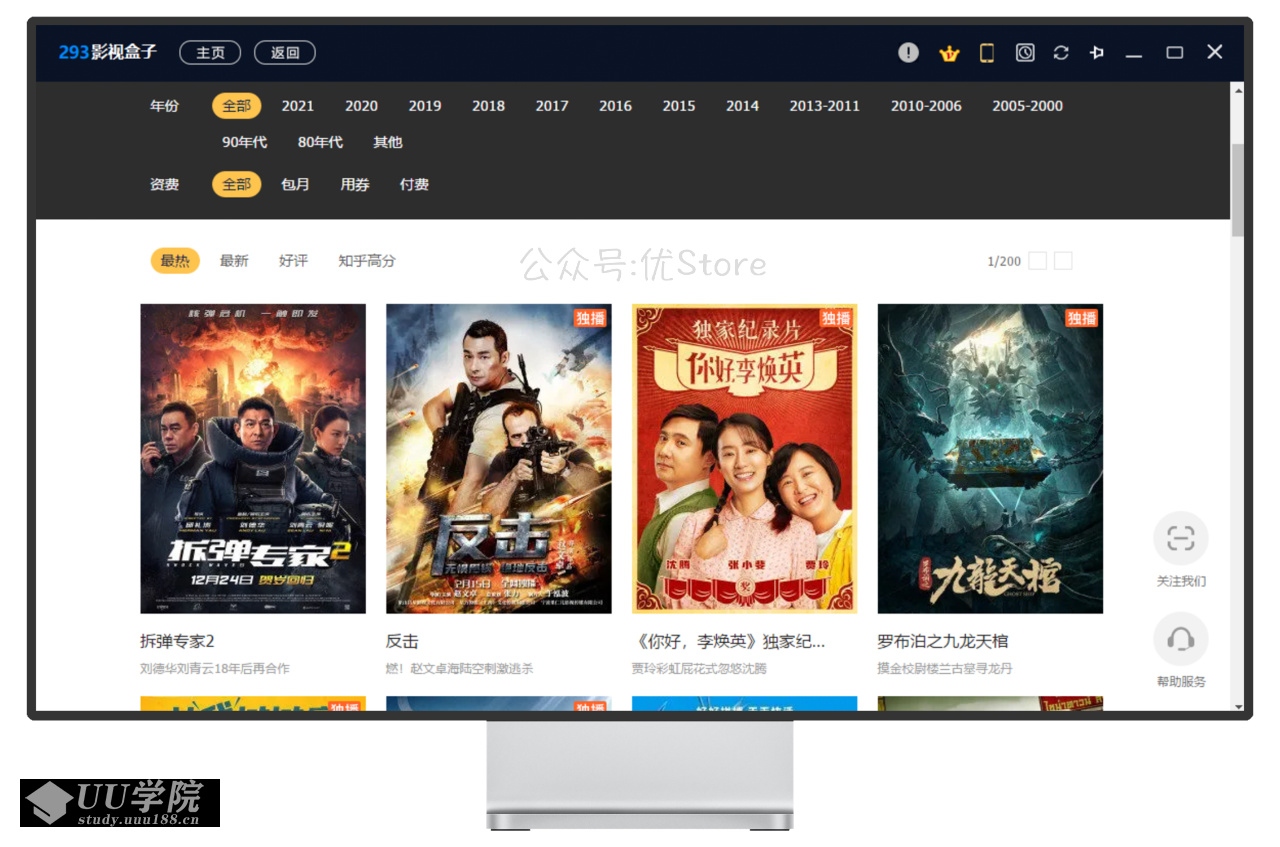
Task: Click the vertical scrollbar thumb
Action: pyautogui.click(x=1237, y=189)
